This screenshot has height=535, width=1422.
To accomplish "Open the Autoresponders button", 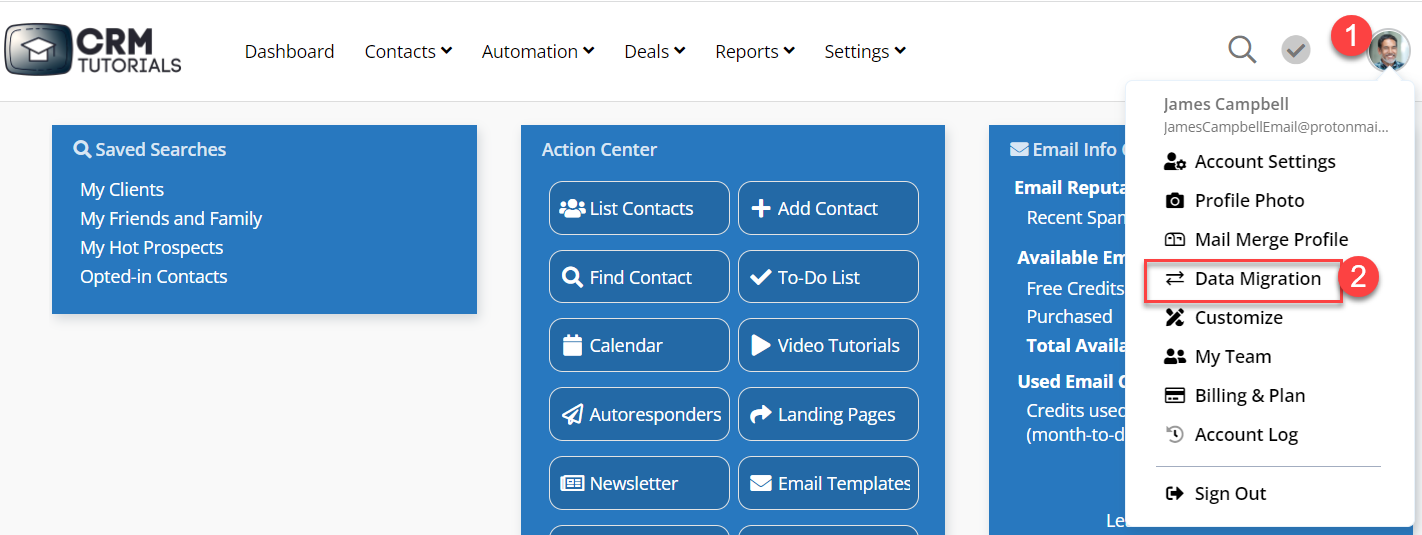I will click(639, 414).
